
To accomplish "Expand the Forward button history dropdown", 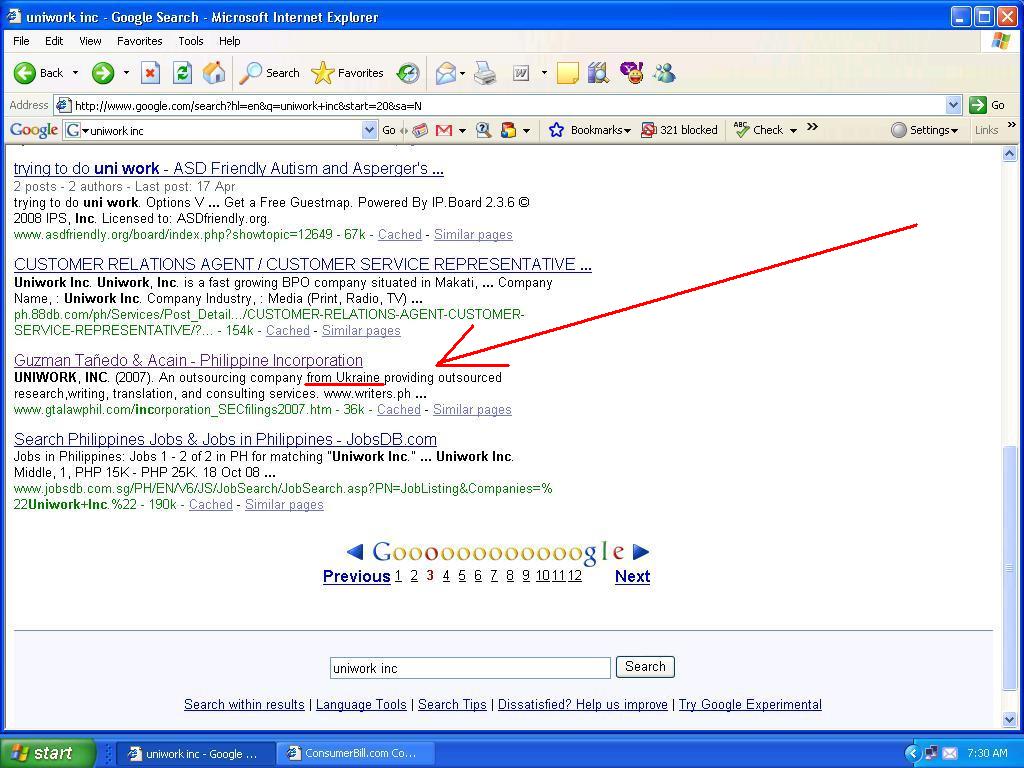I will tap(126, 73).
